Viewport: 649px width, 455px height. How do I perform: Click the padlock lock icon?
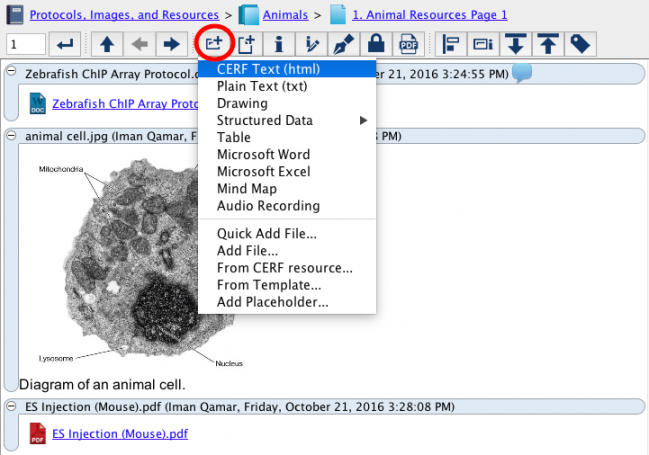376,44
